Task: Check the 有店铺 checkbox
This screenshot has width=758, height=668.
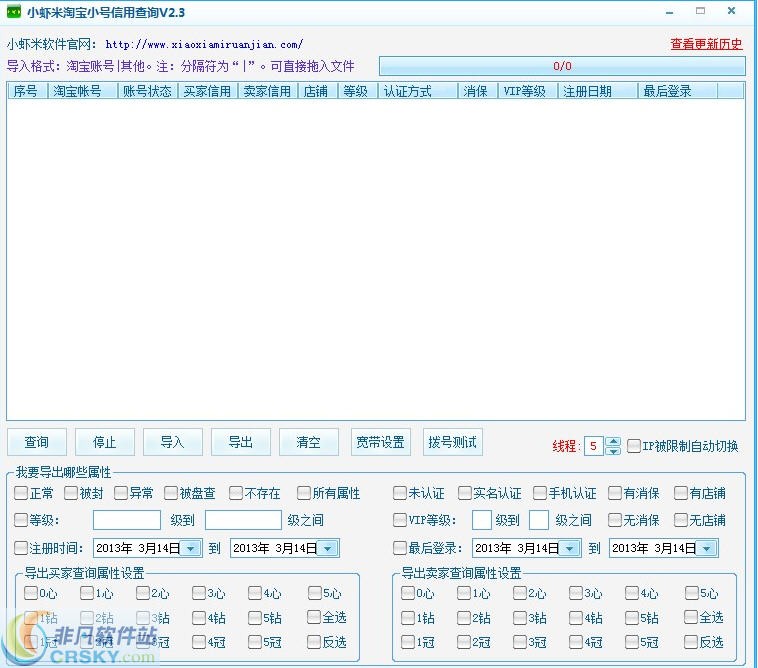Action: 681,493
